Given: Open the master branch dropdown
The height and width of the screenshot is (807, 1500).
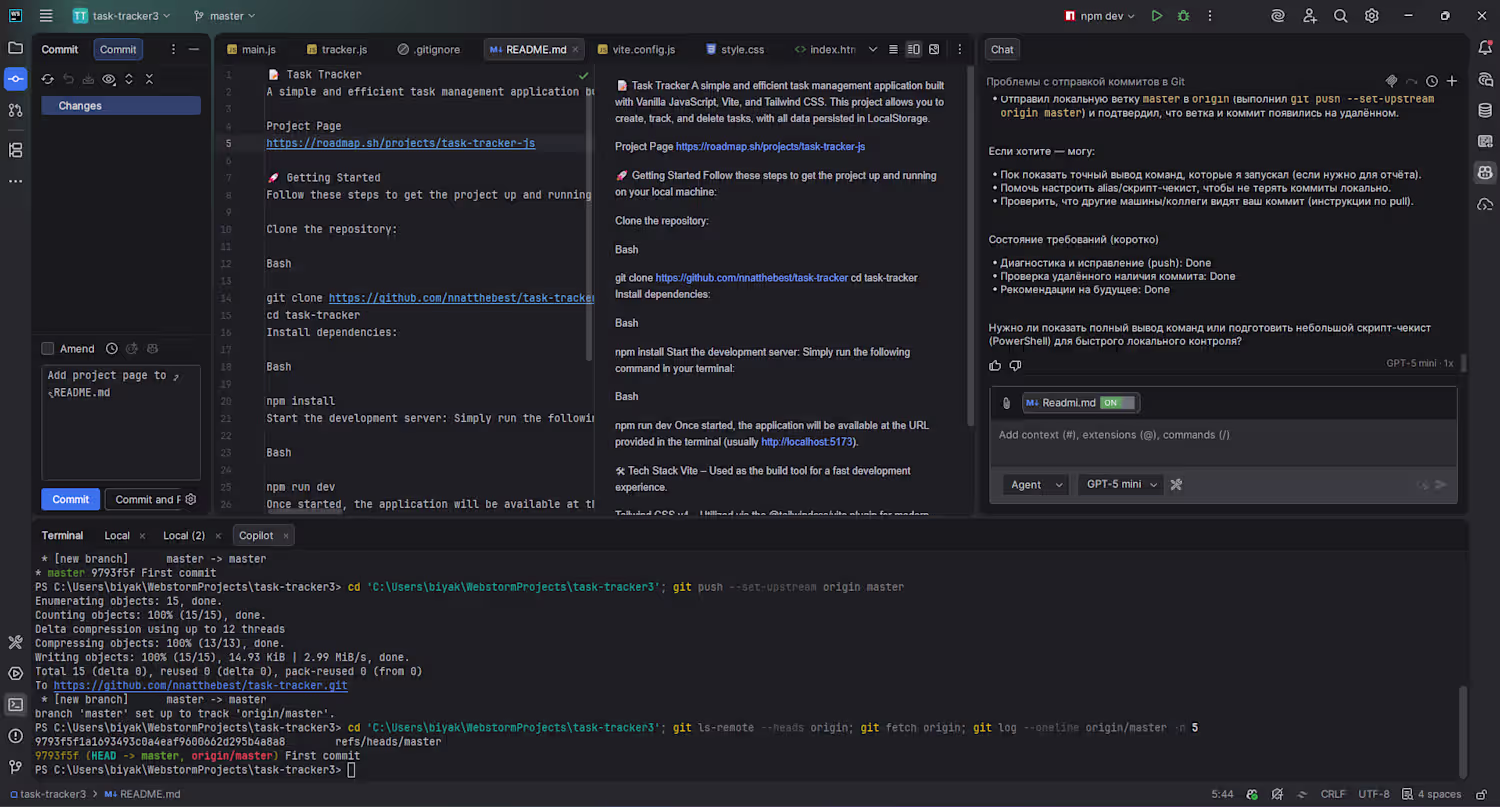Looking at the screenshot, I should (225, 16).
